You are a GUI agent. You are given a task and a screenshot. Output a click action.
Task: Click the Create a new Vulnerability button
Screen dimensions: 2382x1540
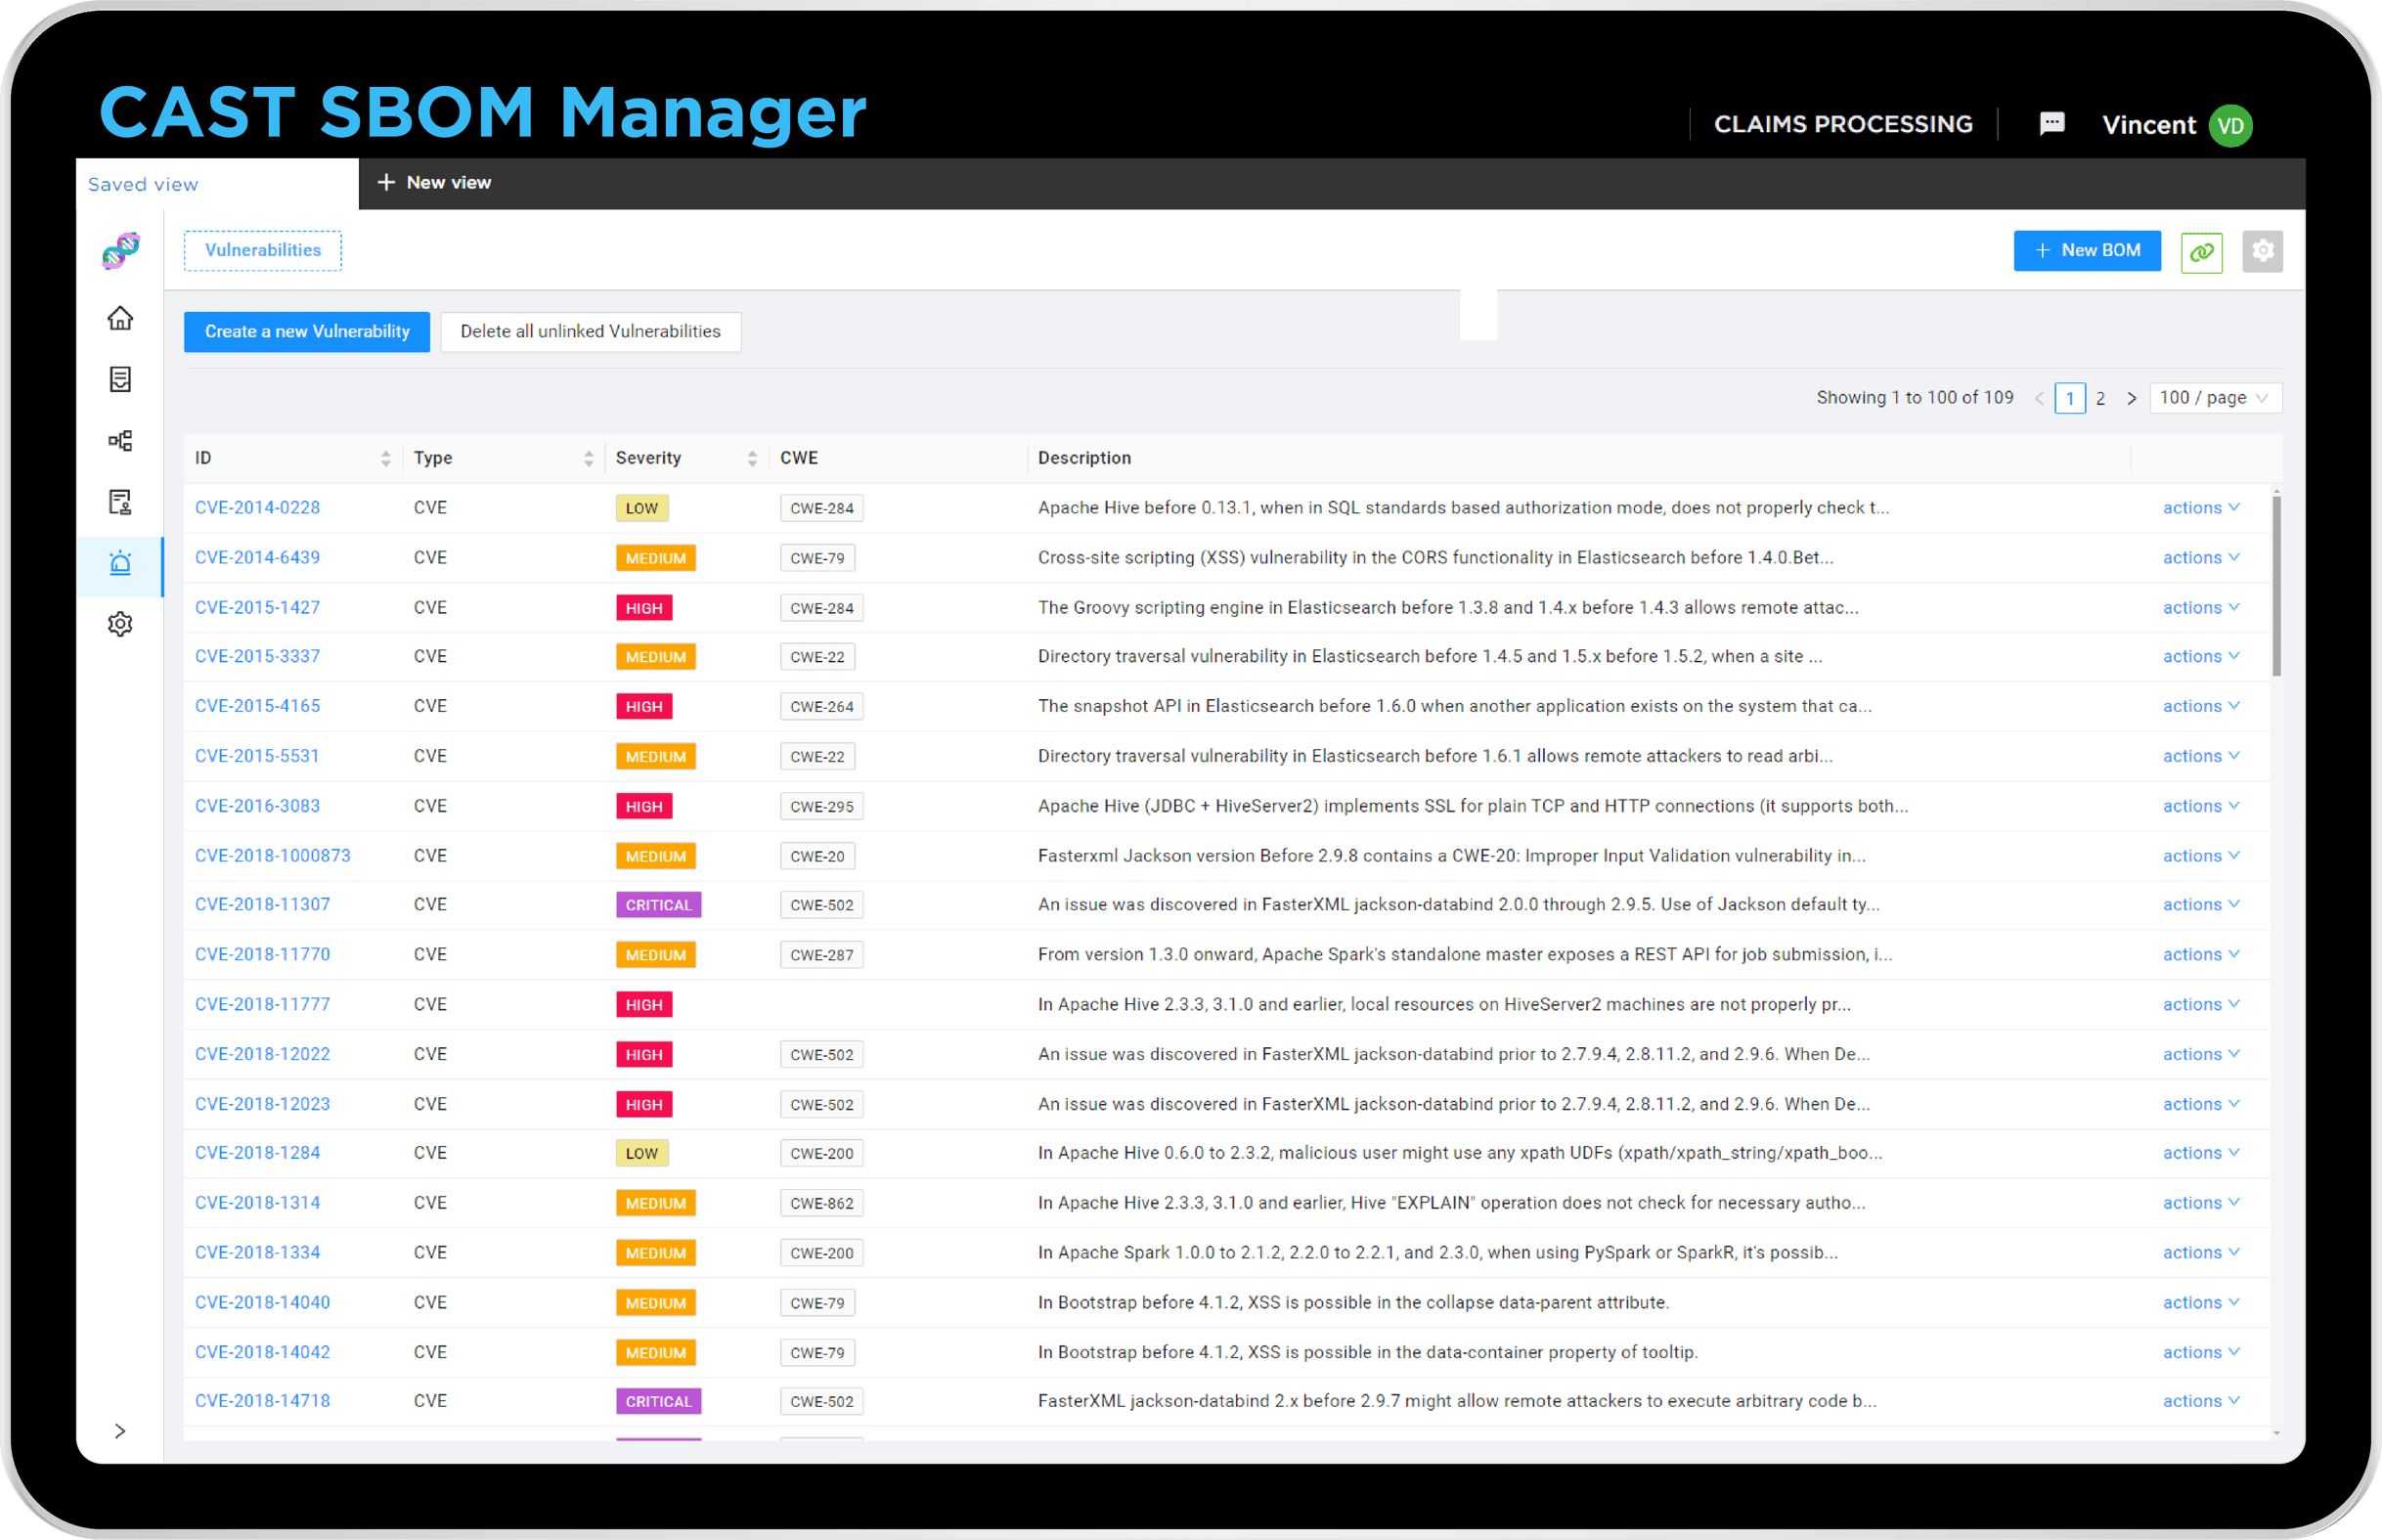tap(306, 331)
